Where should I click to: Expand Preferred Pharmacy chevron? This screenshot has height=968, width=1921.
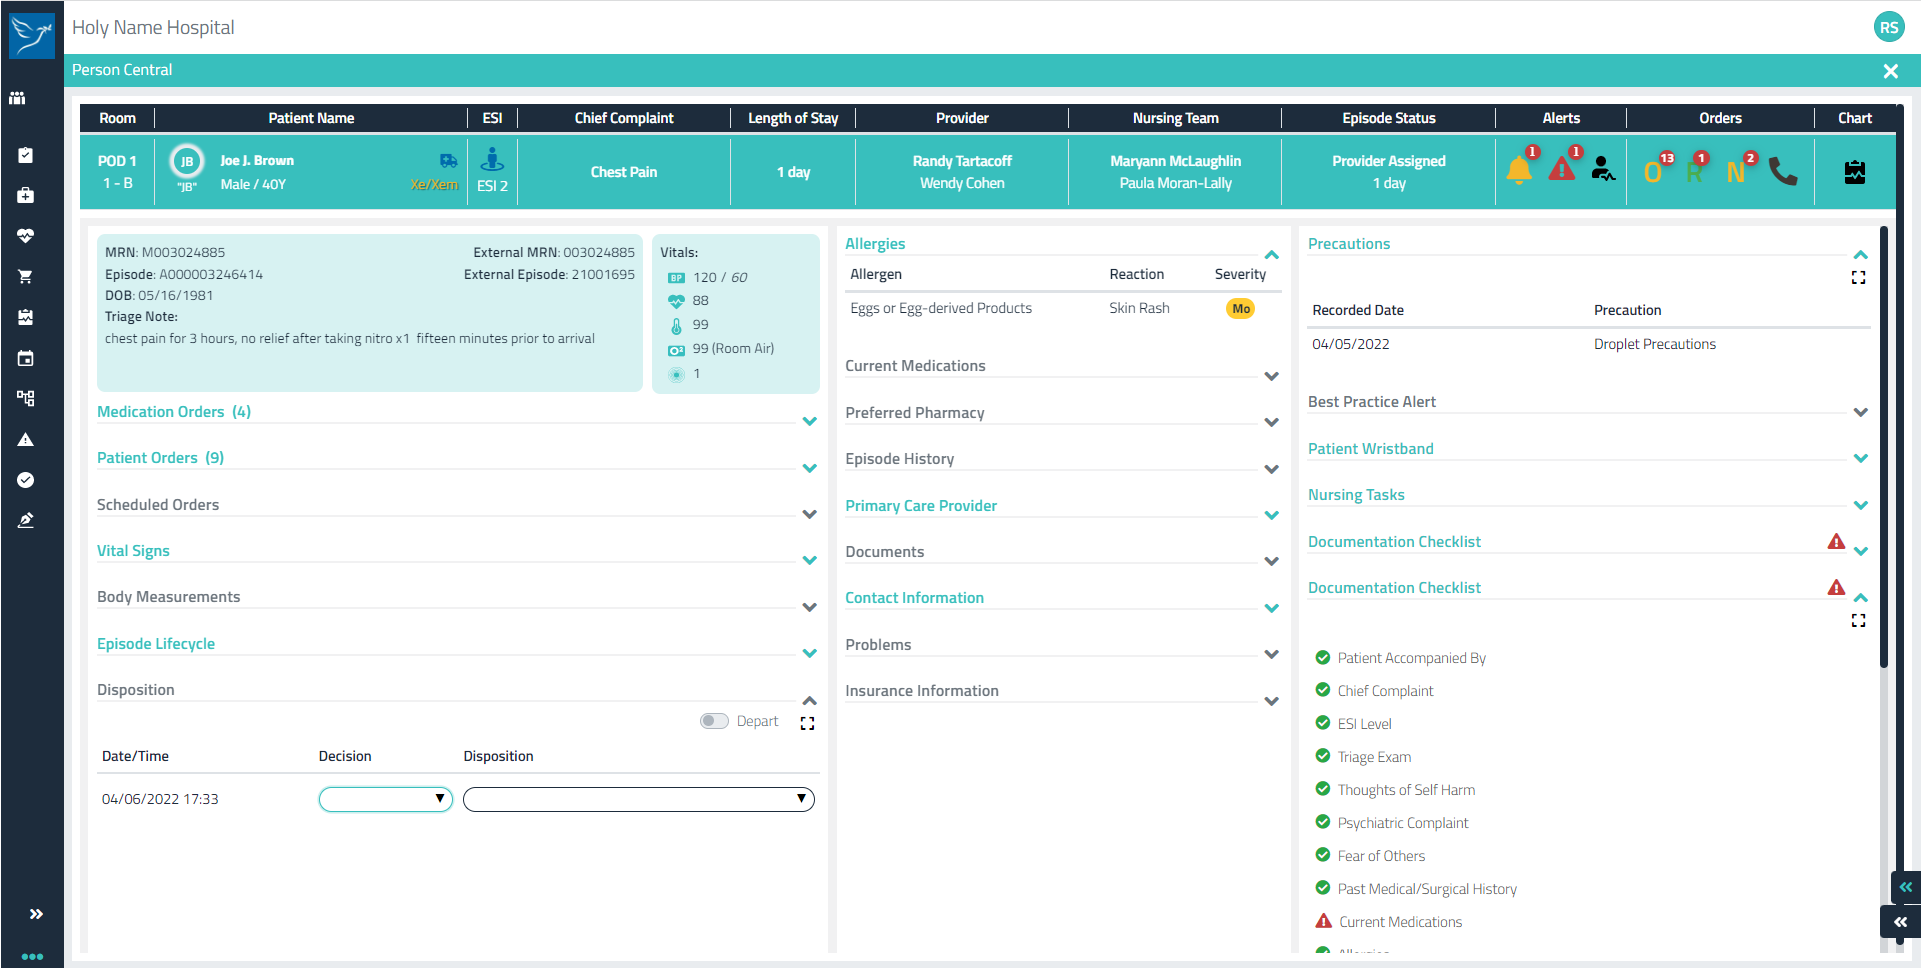1272,422
